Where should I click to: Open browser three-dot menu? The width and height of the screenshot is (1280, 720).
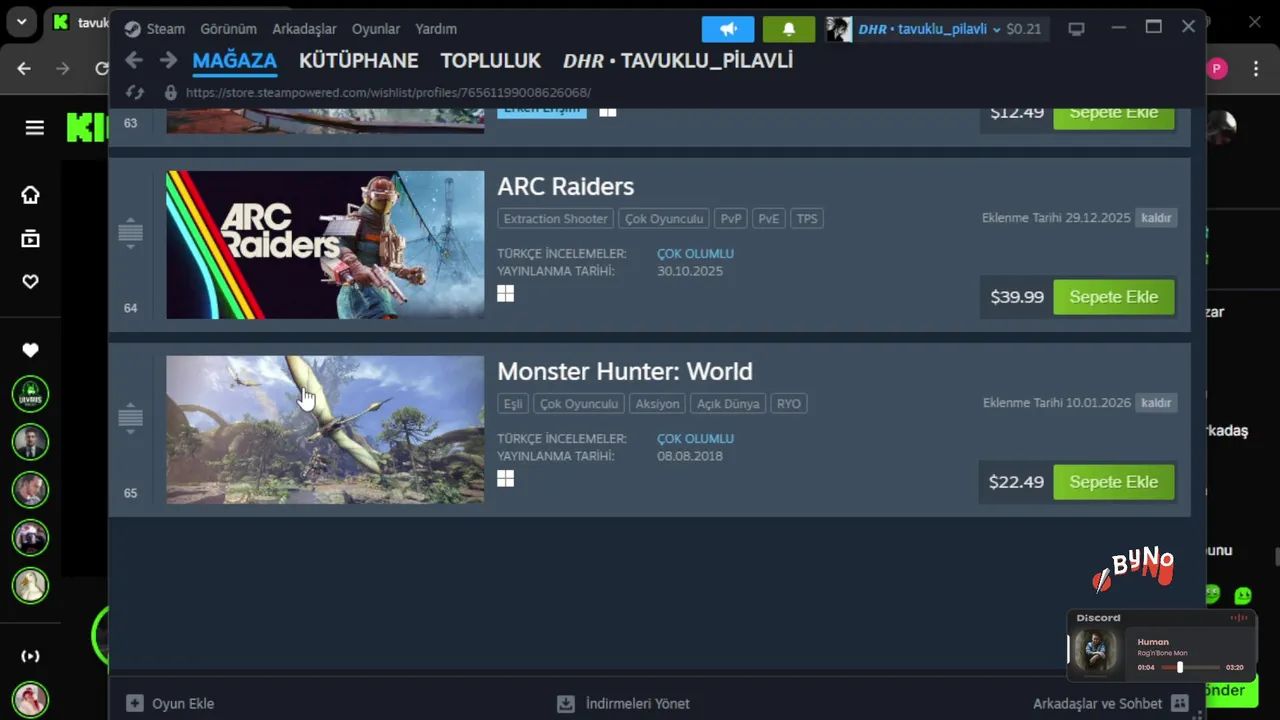(1256, 68)
